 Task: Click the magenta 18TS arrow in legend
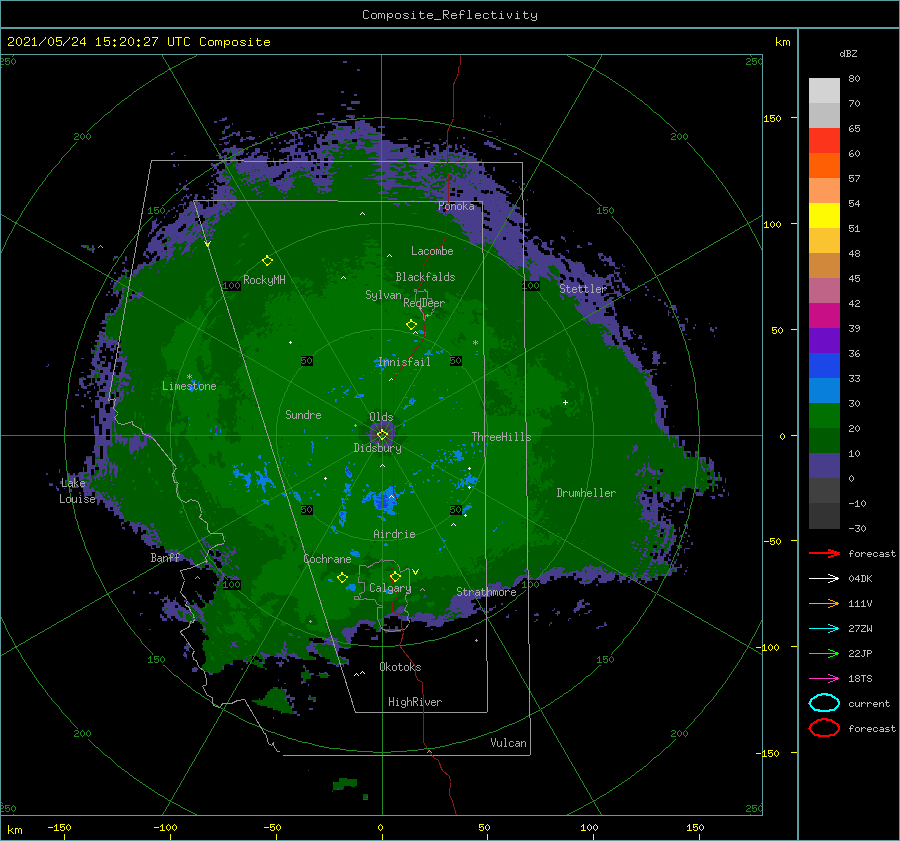click(824, 679)
